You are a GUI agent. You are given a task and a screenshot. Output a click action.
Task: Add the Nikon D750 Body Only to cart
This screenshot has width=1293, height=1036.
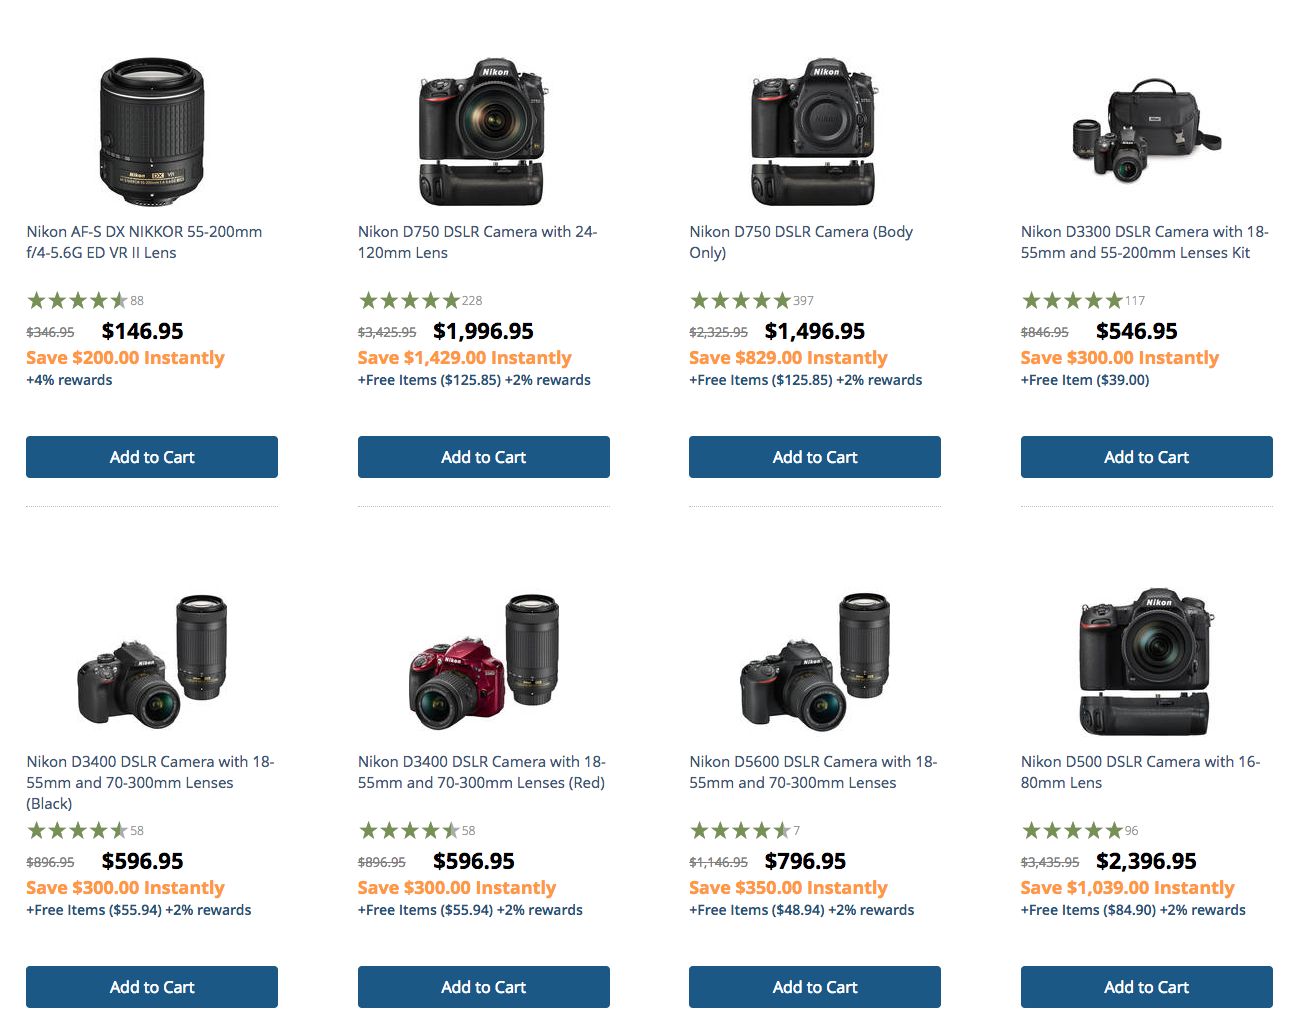click(x=815, y=457)
